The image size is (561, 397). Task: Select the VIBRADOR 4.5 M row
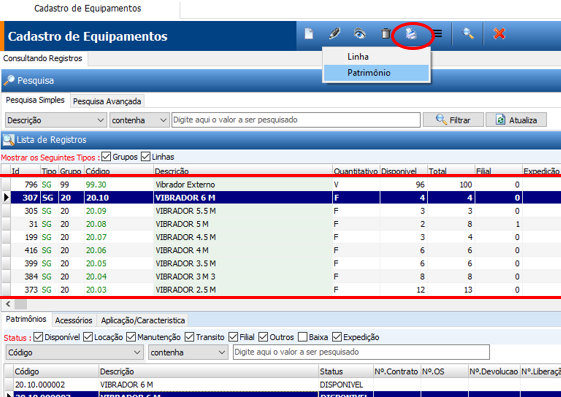coord(280,237)
